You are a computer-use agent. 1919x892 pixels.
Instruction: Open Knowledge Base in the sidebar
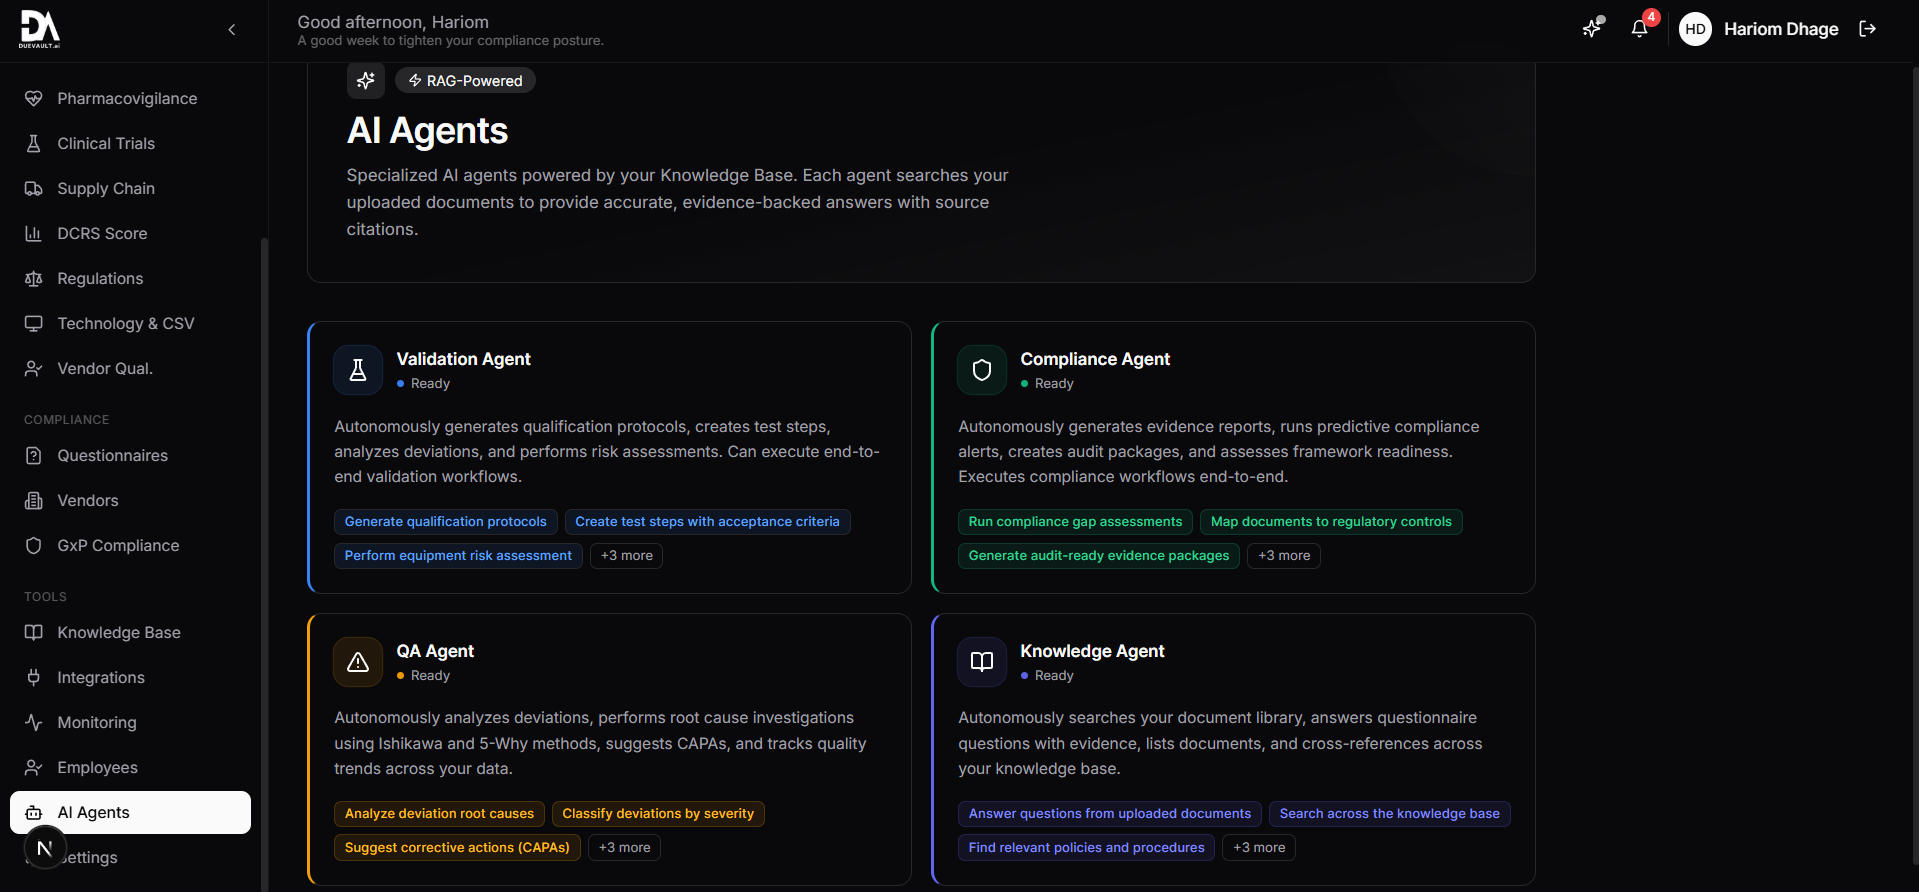(119, 633)
